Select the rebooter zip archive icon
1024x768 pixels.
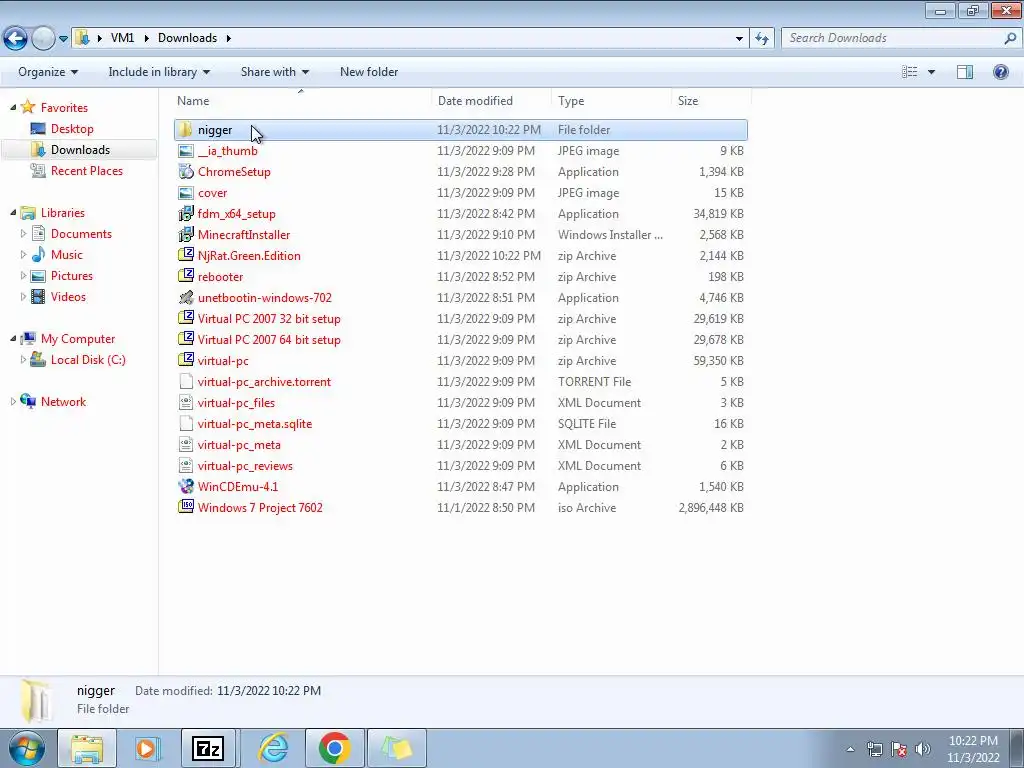[x=186, y=276]
